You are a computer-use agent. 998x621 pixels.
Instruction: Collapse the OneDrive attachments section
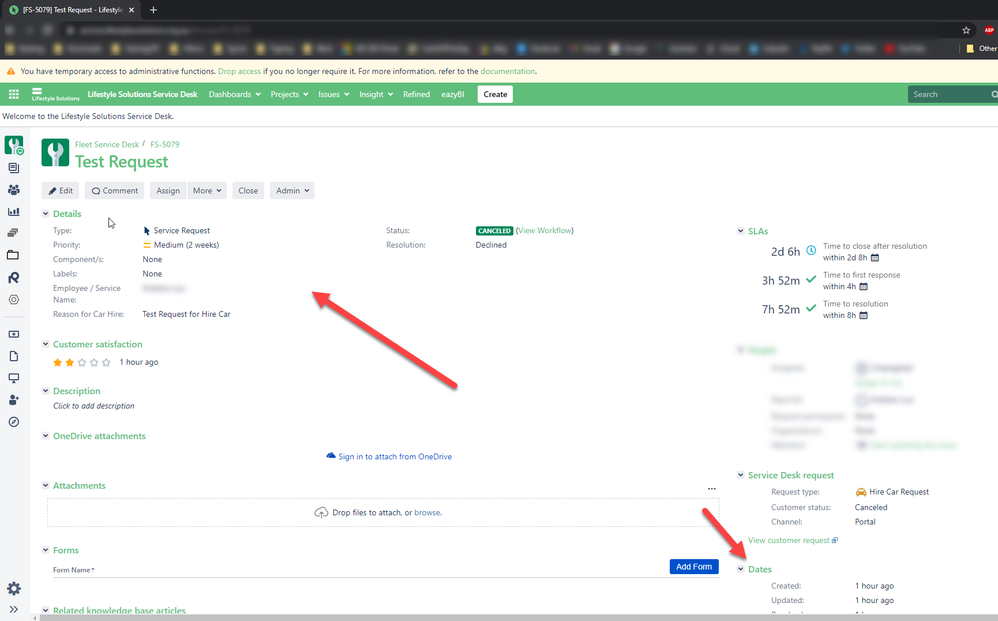(45, 436)
